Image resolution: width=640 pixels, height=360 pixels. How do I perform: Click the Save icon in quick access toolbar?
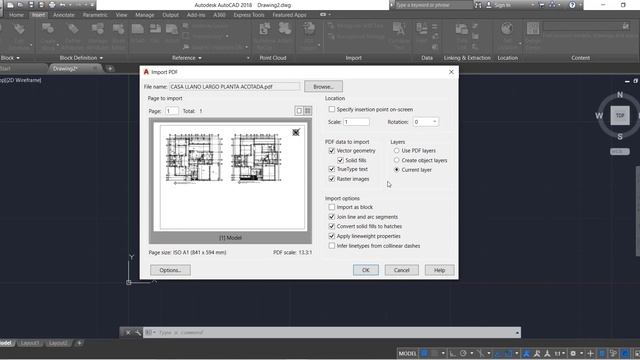click(31, 5)
